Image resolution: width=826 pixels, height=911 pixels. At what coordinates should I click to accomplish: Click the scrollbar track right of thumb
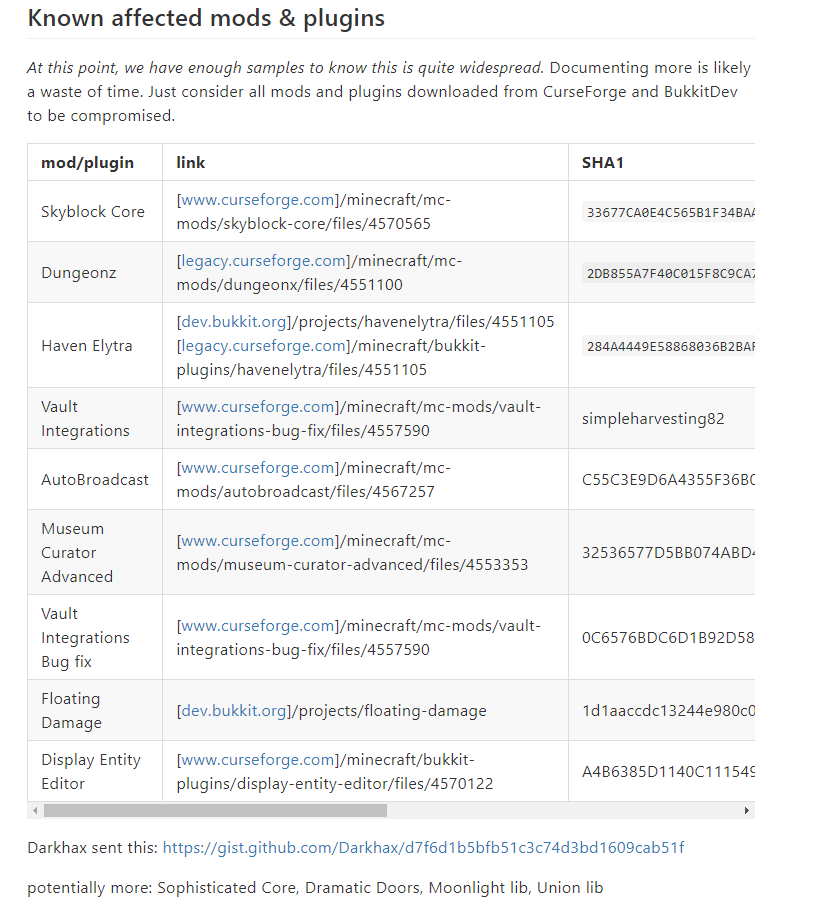[x=563, y=810]
